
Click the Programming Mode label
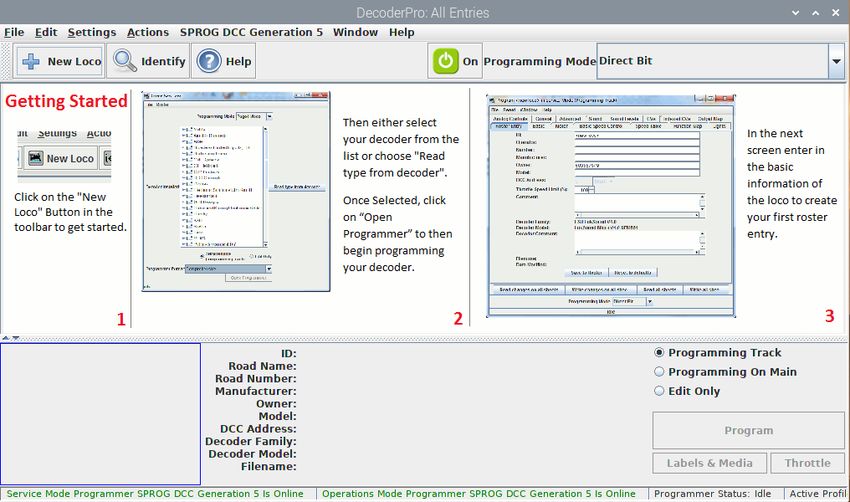click(539, 62)
